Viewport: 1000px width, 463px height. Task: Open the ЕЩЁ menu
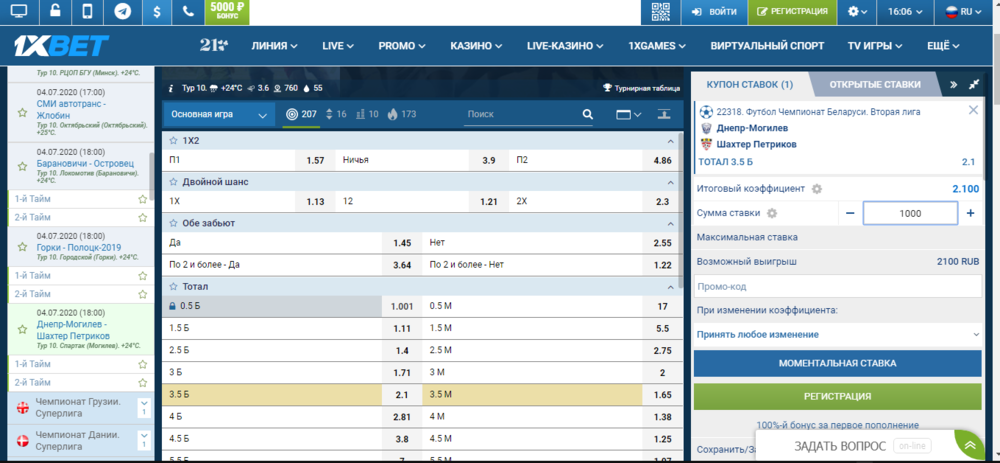pos(943,46)
